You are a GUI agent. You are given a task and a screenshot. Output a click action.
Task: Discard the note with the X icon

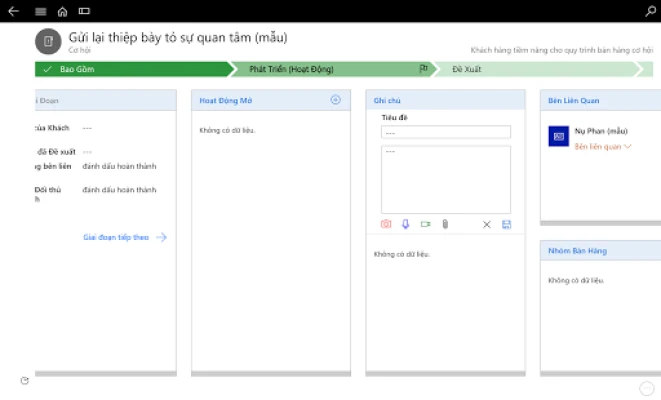coord(487,224)
